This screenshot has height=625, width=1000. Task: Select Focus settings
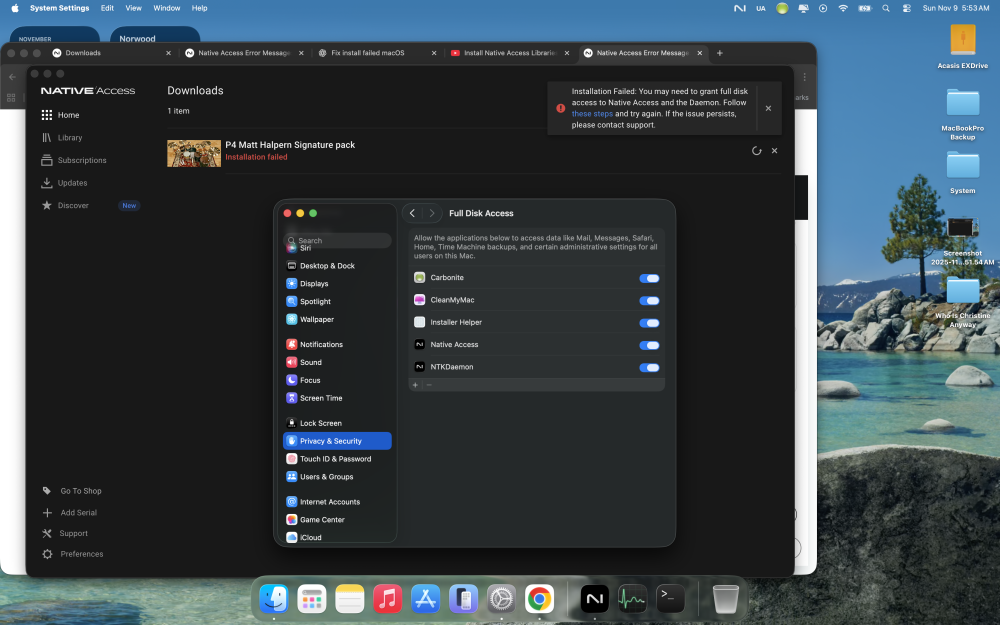tap(337, 380)
